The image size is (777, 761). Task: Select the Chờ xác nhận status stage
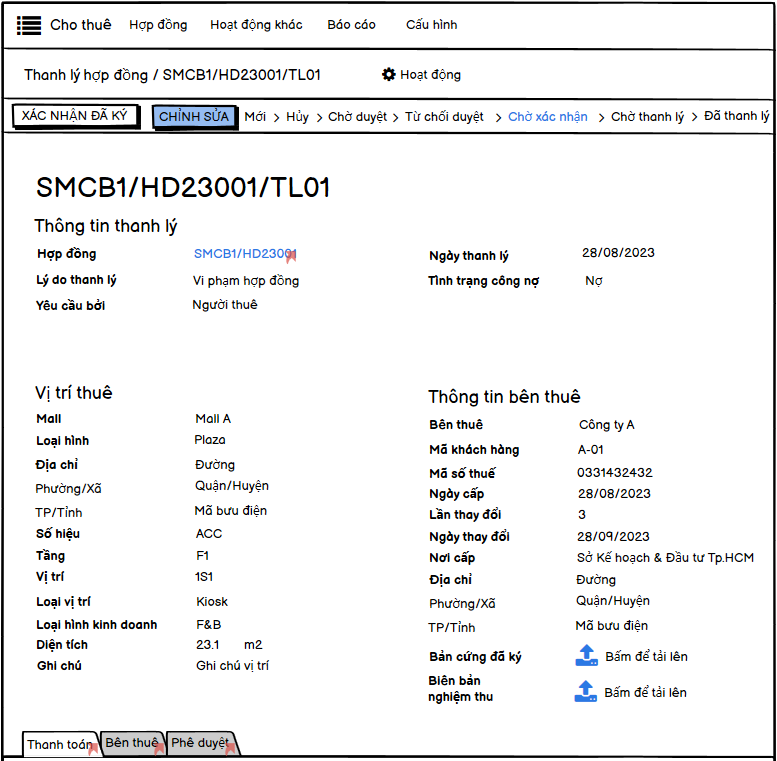coord(548,117)
